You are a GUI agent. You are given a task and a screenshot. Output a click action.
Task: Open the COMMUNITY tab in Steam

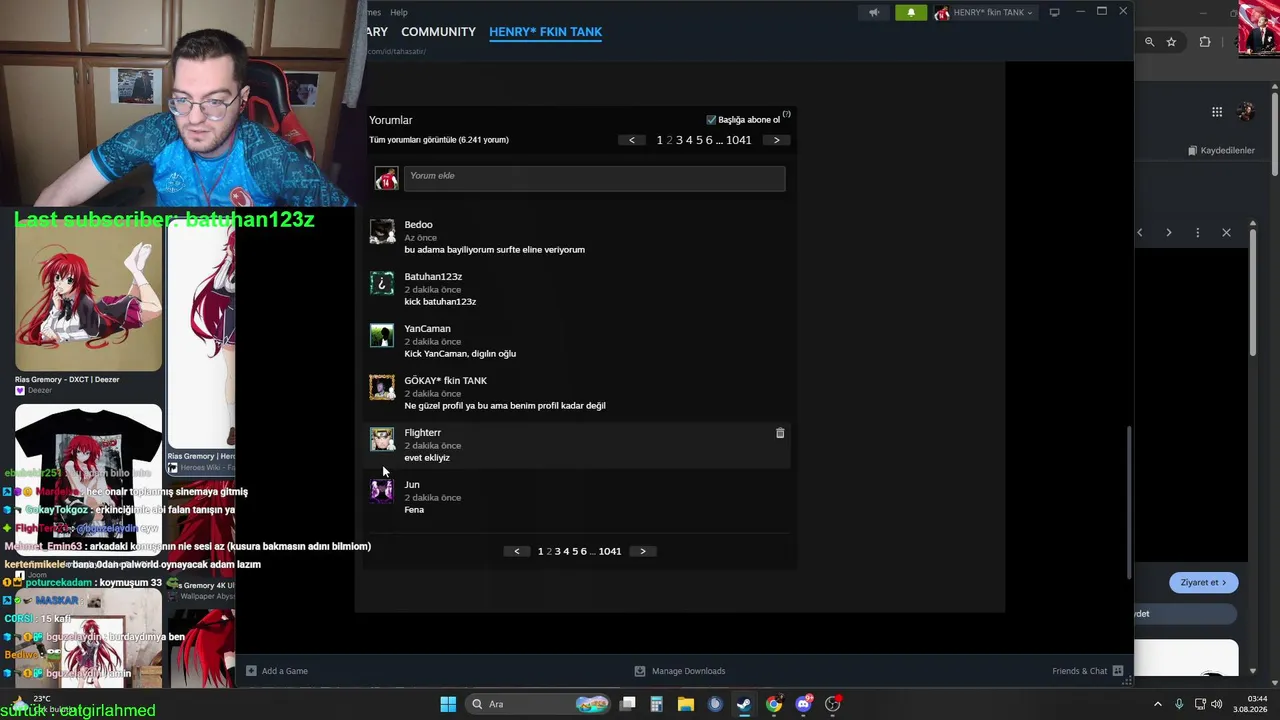point(438,32)
